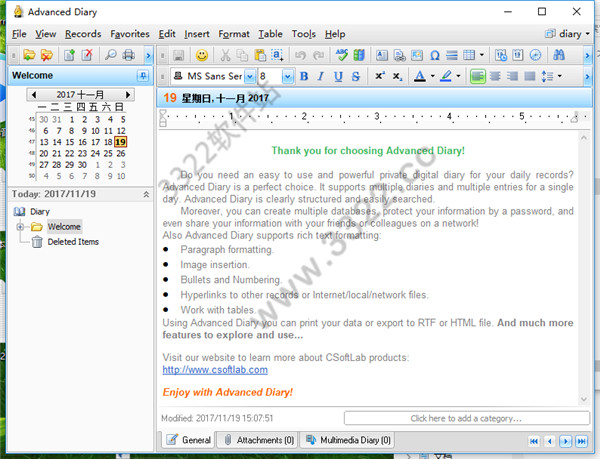Click the Select All icon
The height and width of the screenshot is (459, 600).
pyautogui.click(x=277, y=55)
